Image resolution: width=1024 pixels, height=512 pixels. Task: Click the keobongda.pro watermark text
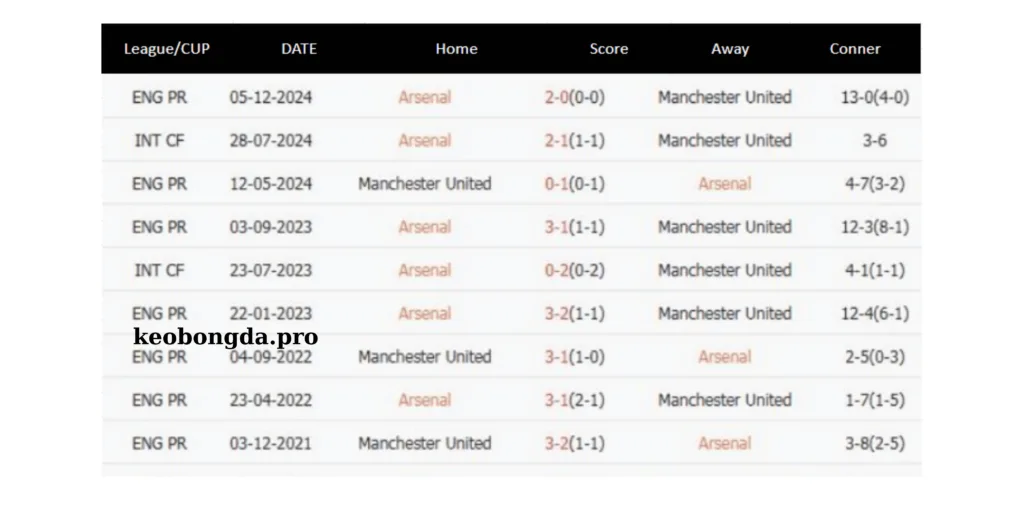pyautogui.click(x=225, y=336)
